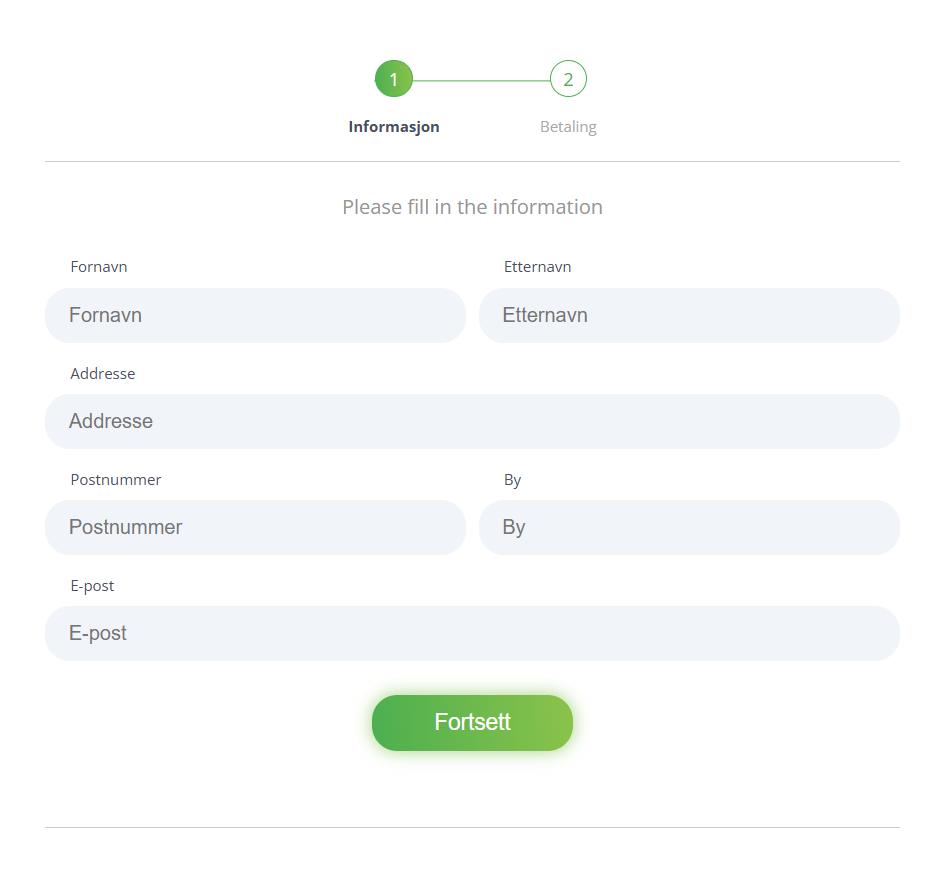Click inside the Postnummer input box

click(255, 528)
